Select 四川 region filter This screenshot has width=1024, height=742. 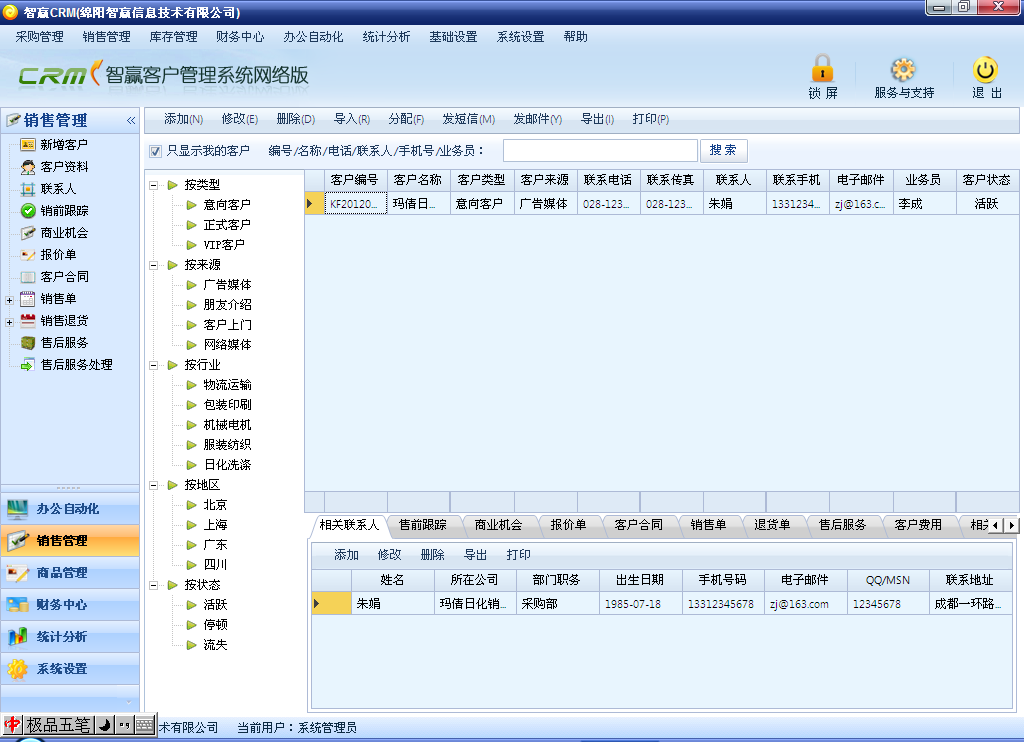[215, 565]
